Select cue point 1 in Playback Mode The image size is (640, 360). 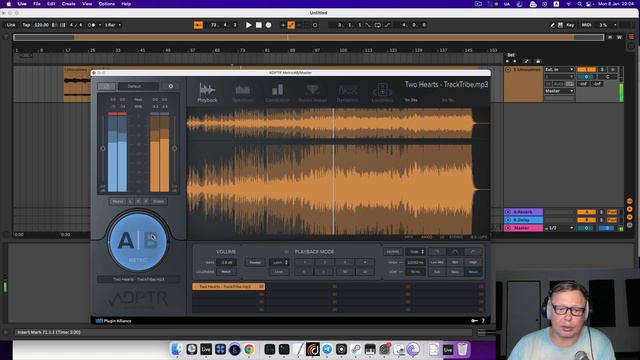[x=304, y=262]
